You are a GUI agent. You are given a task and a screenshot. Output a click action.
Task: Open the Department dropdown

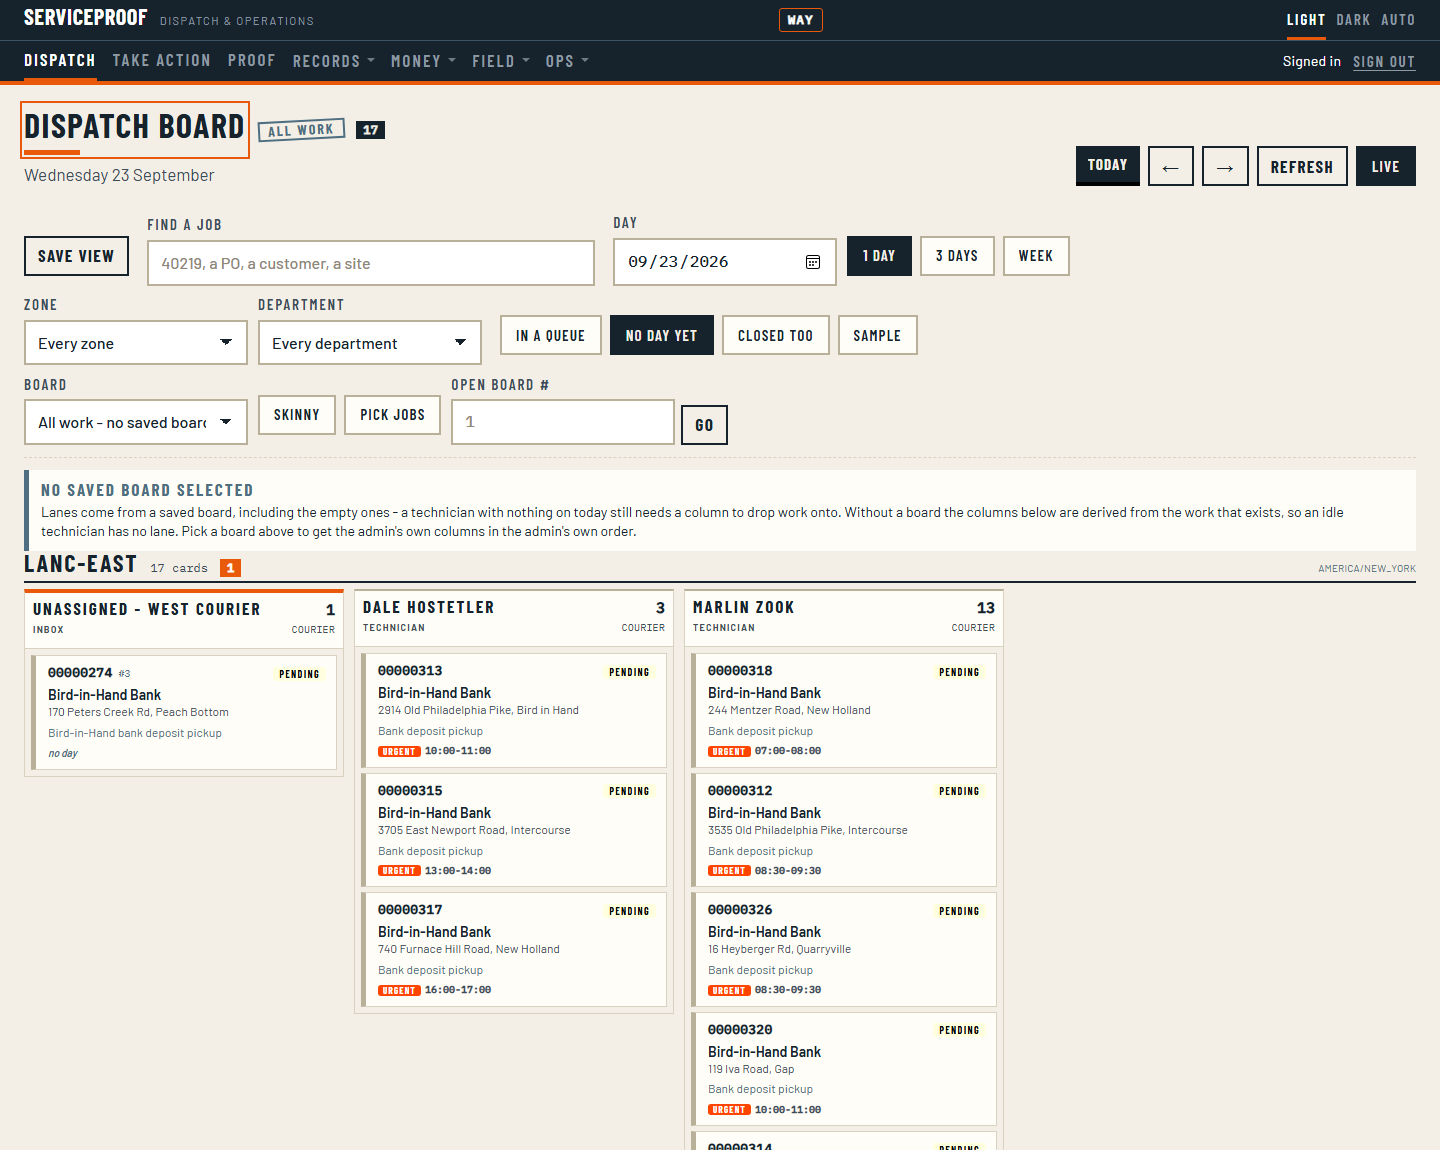(370, 343)
